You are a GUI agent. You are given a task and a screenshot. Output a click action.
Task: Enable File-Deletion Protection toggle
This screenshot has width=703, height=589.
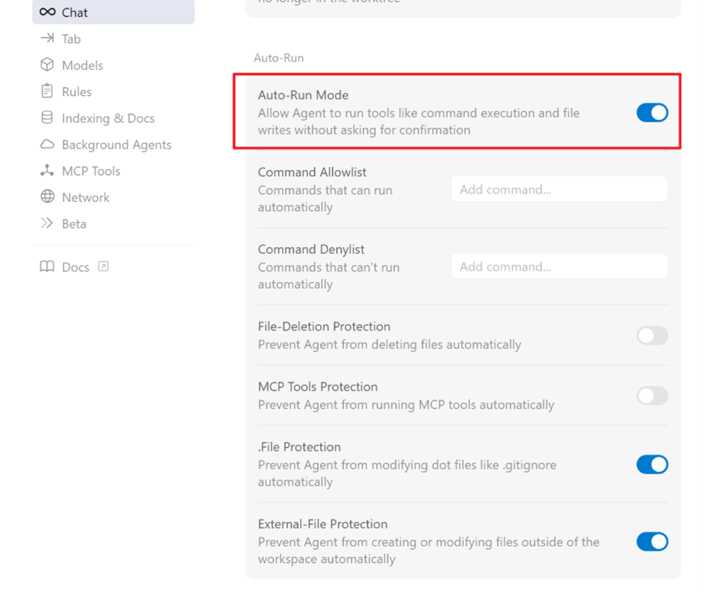click(x=652, y=336)
